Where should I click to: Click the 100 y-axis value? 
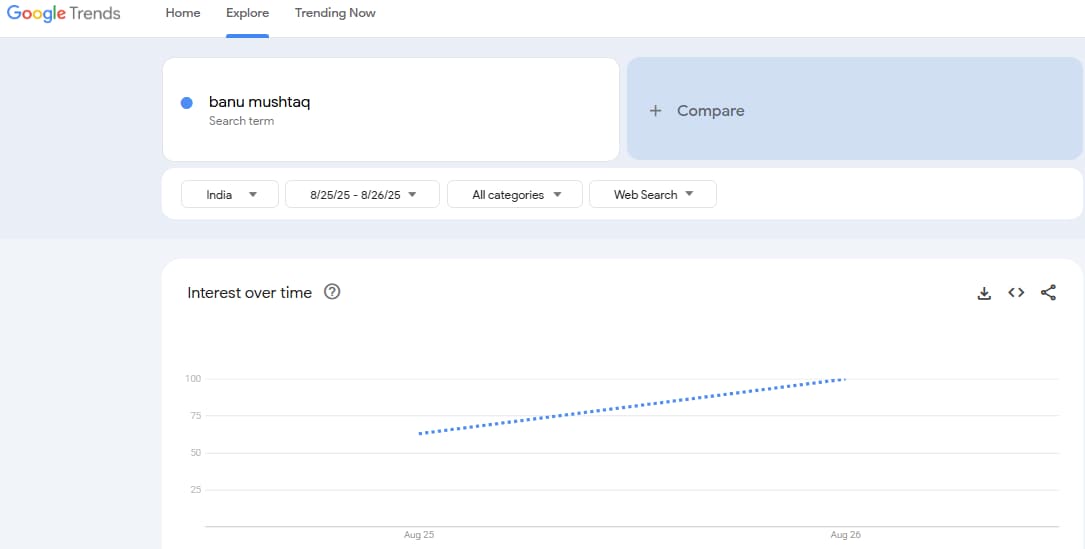pyautogui.click(x=192, y=379)
